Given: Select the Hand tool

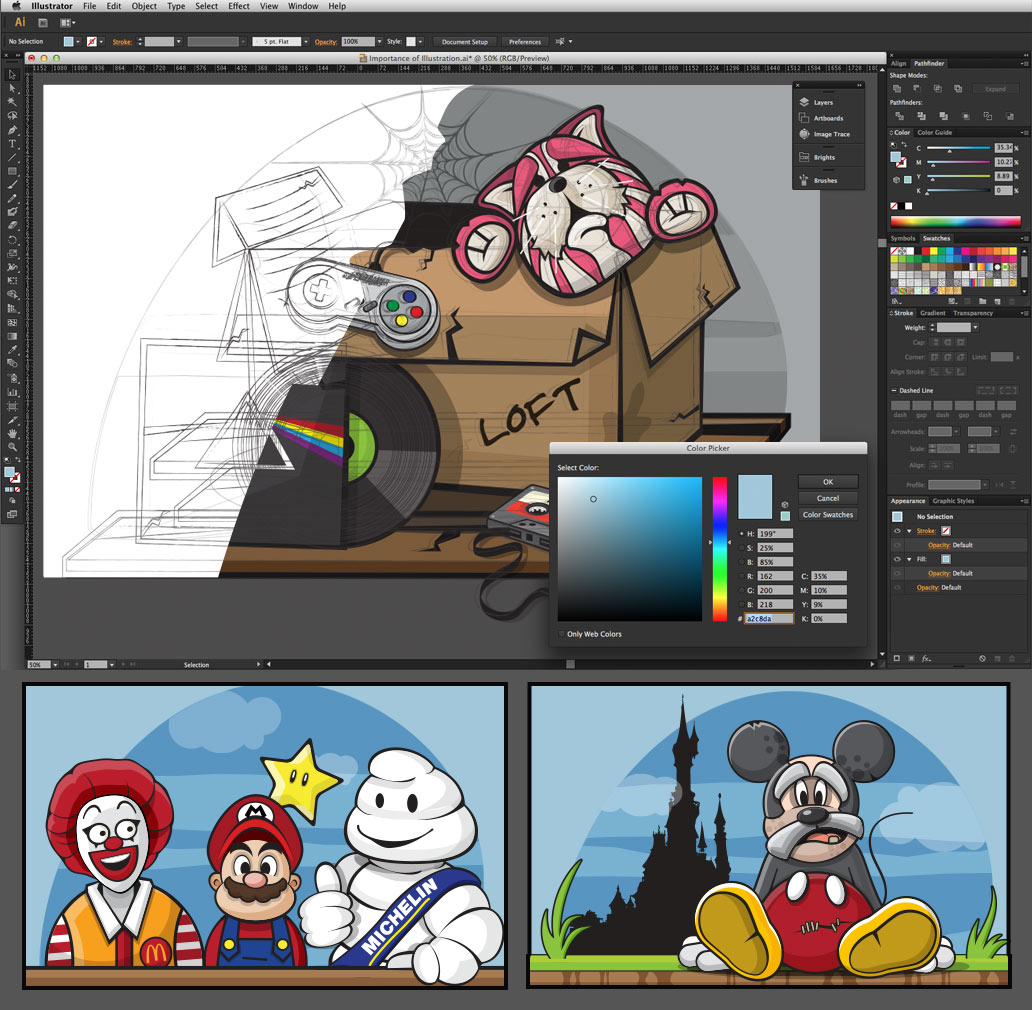Looking at the screenshot, I should 12,434.
